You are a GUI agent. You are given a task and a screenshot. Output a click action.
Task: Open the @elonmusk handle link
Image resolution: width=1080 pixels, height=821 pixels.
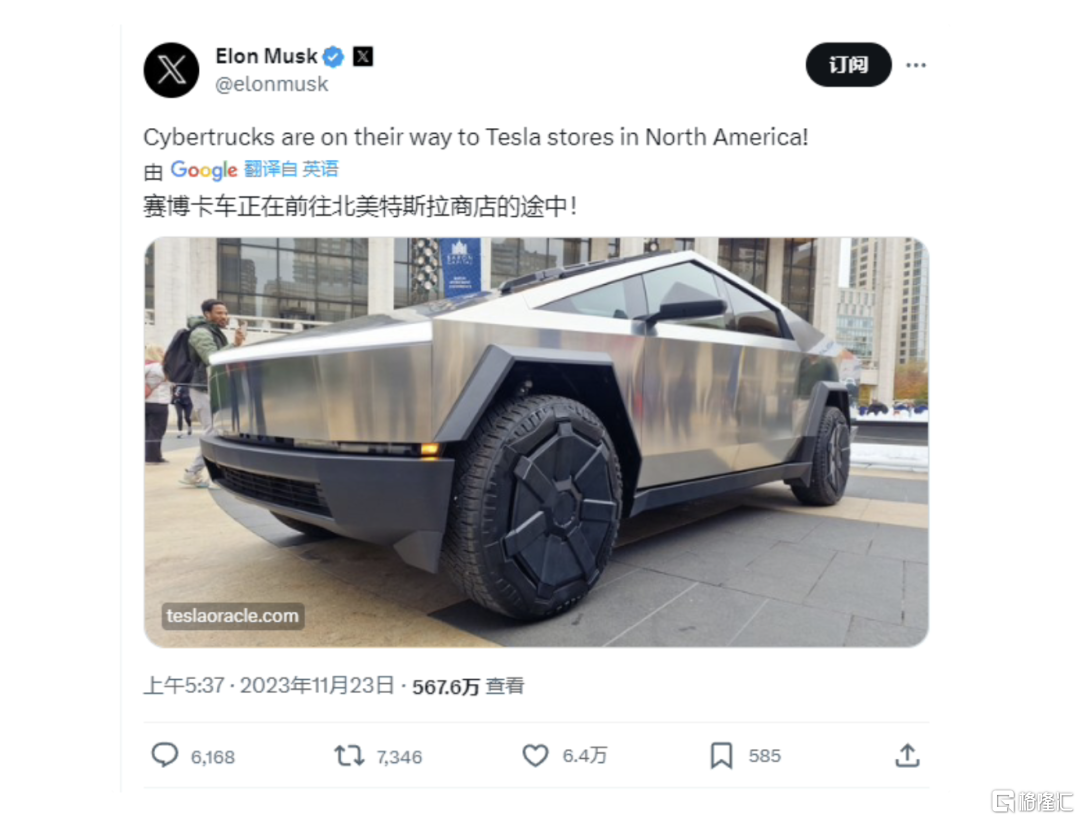click(x=271, y=84)
